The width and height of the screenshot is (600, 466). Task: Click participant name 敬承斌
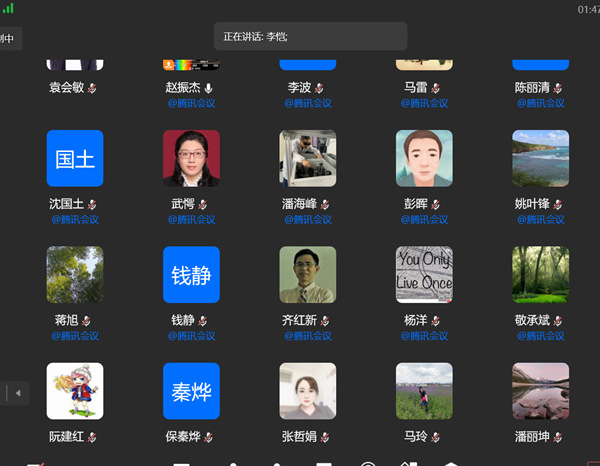(x=533, y=321)
